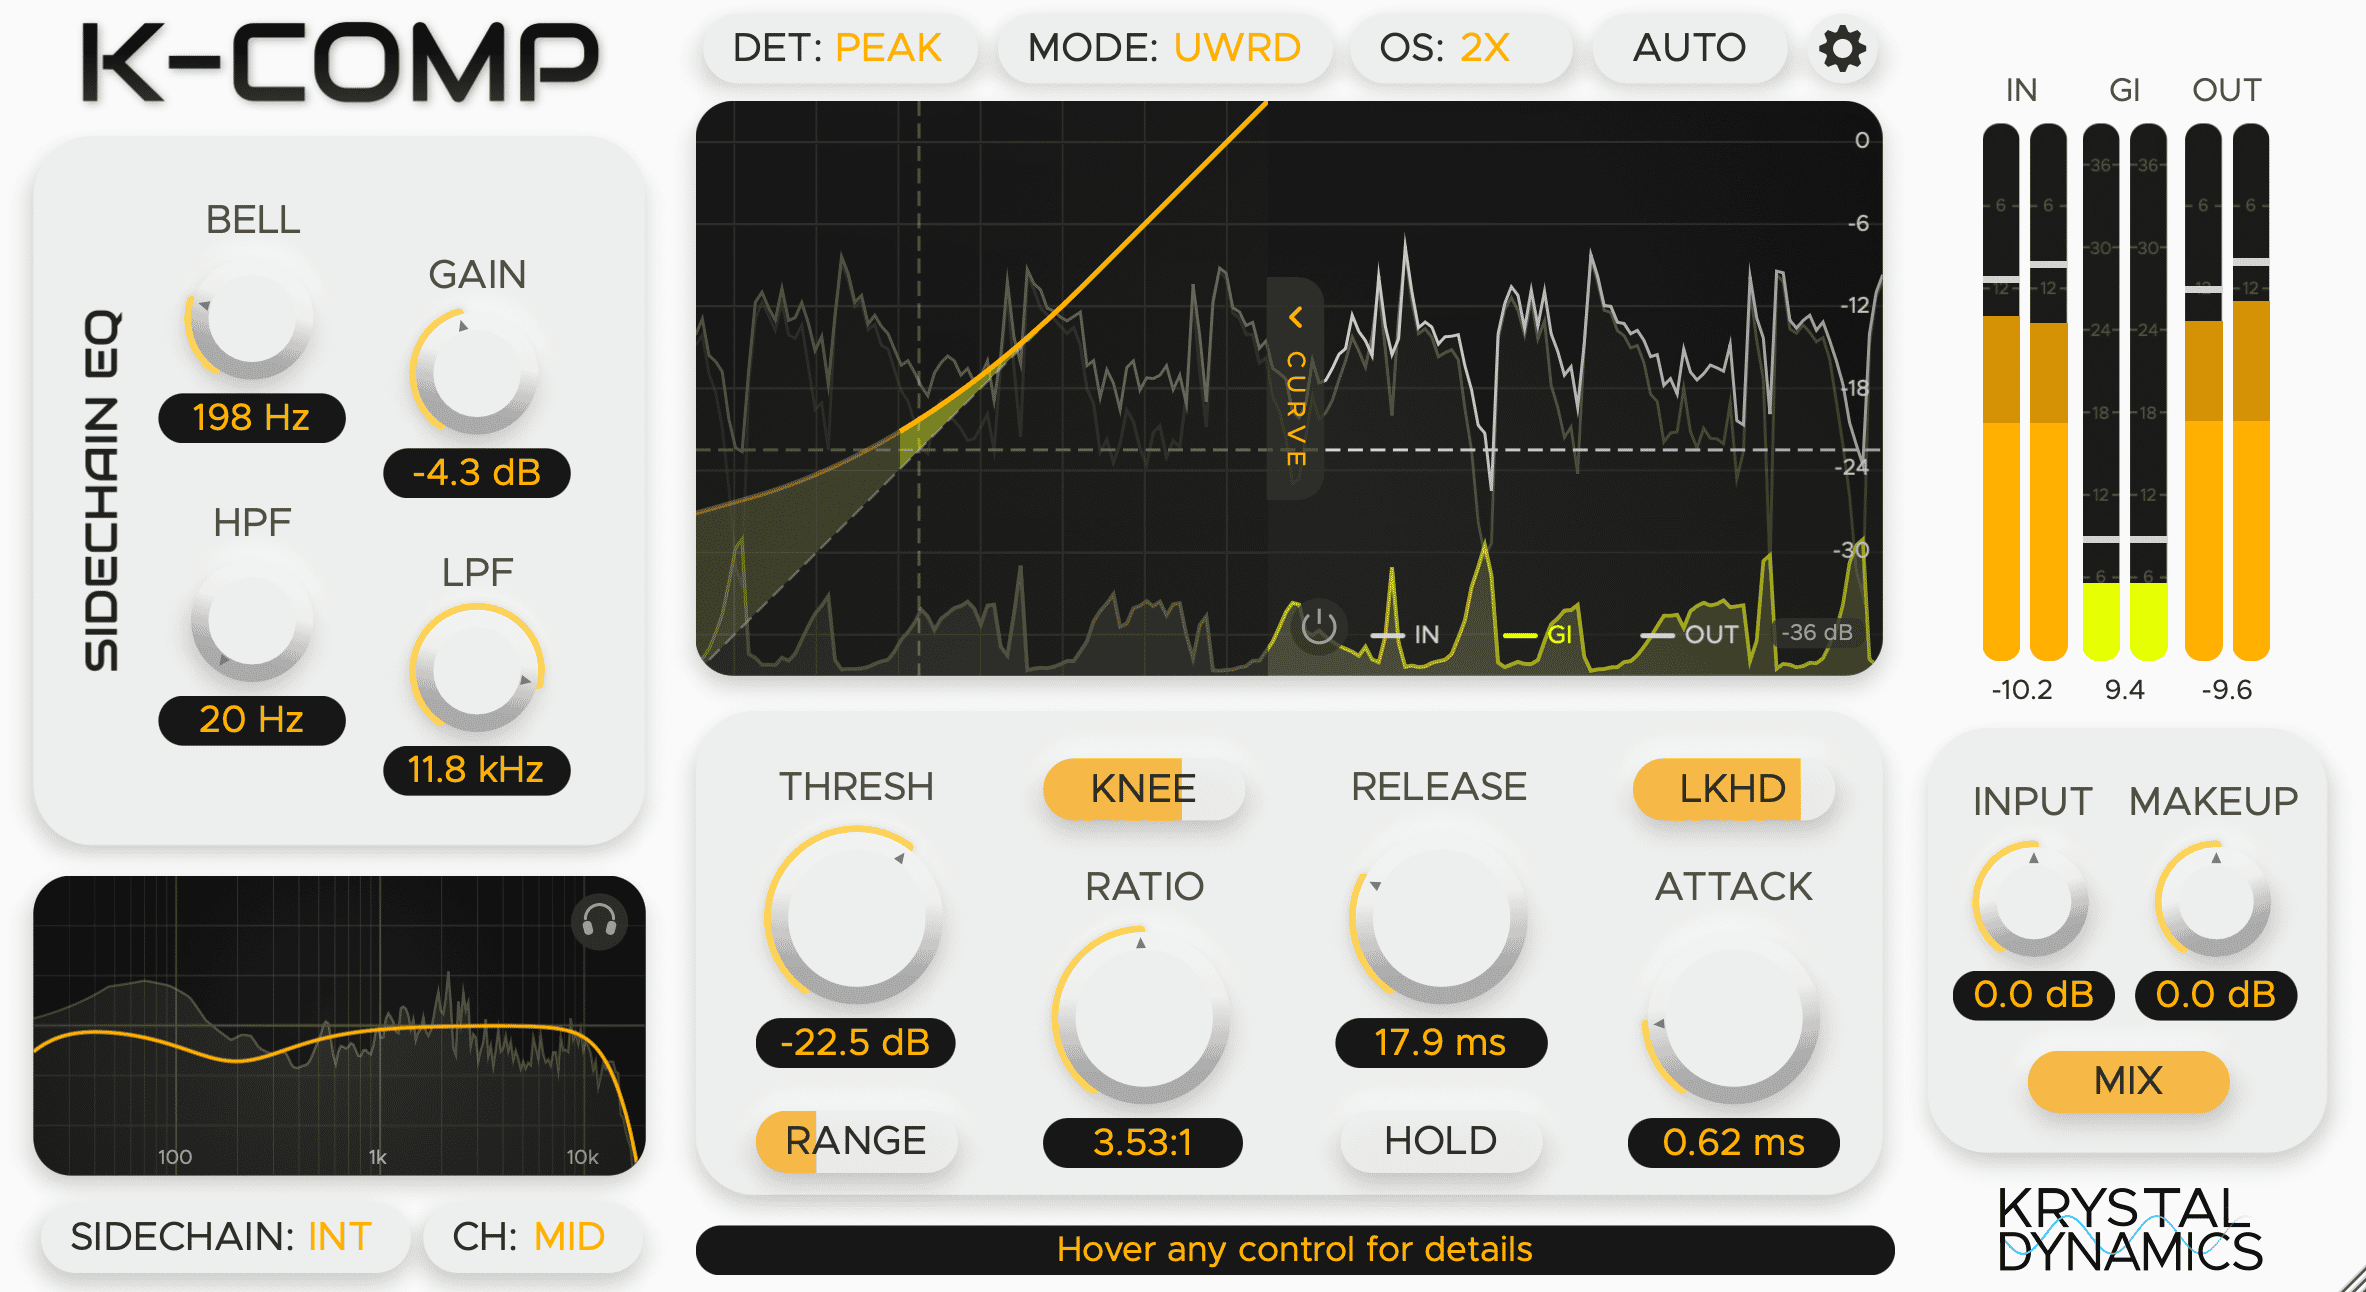Click the MAKEUP gain knob

click(2215, 900)
